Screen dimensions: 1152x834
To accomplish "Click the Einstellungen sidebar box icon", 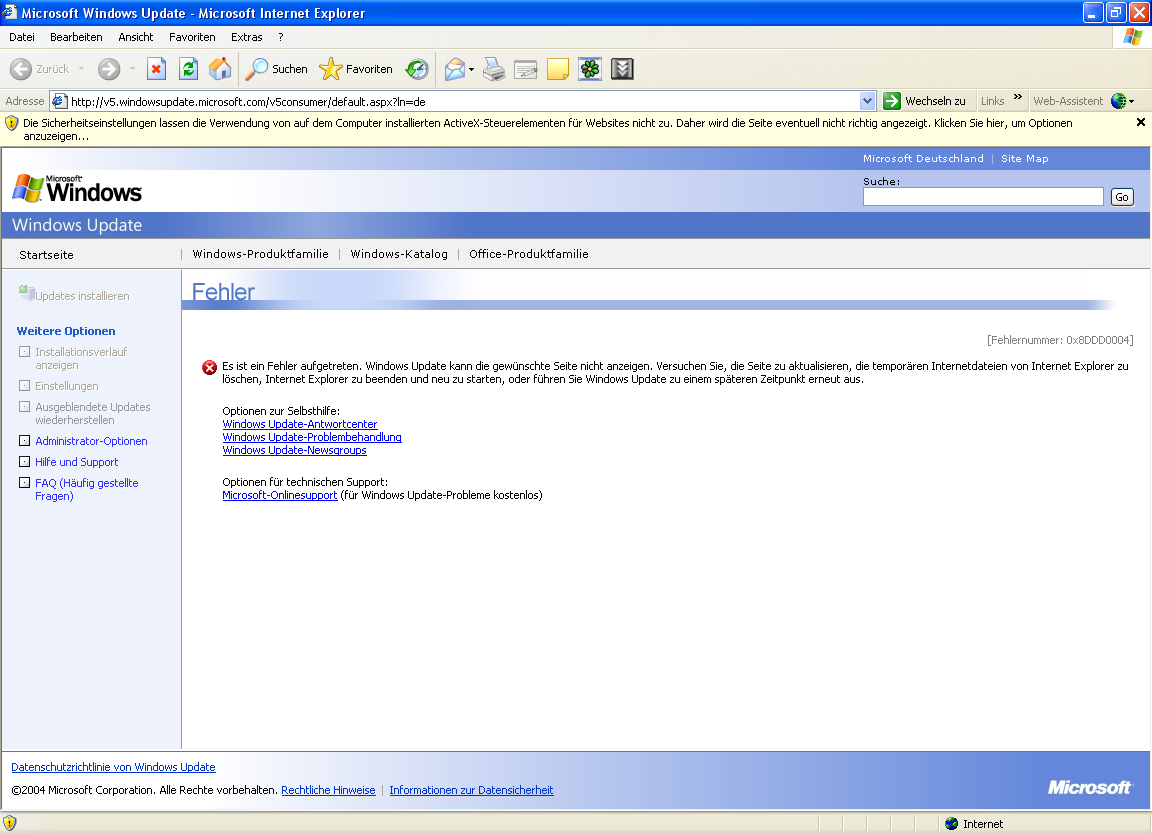I will coord(24,386).
